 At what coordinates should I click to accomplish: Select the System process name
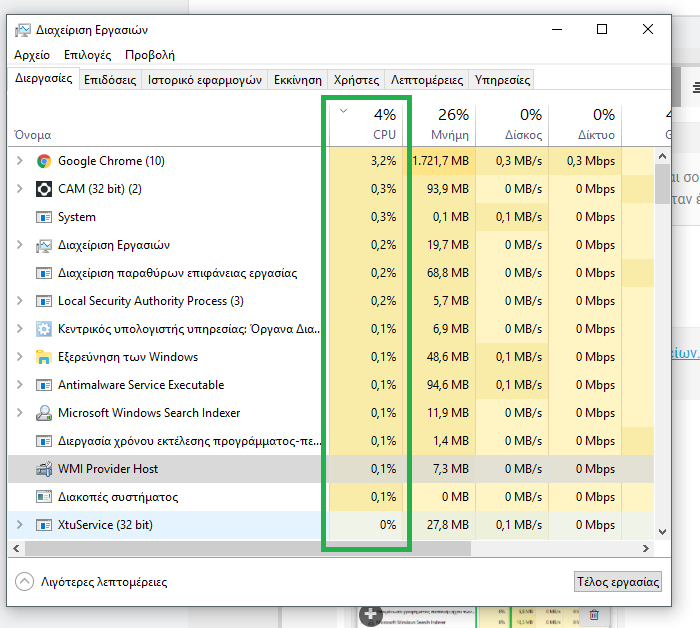click(x=77, y=217)
